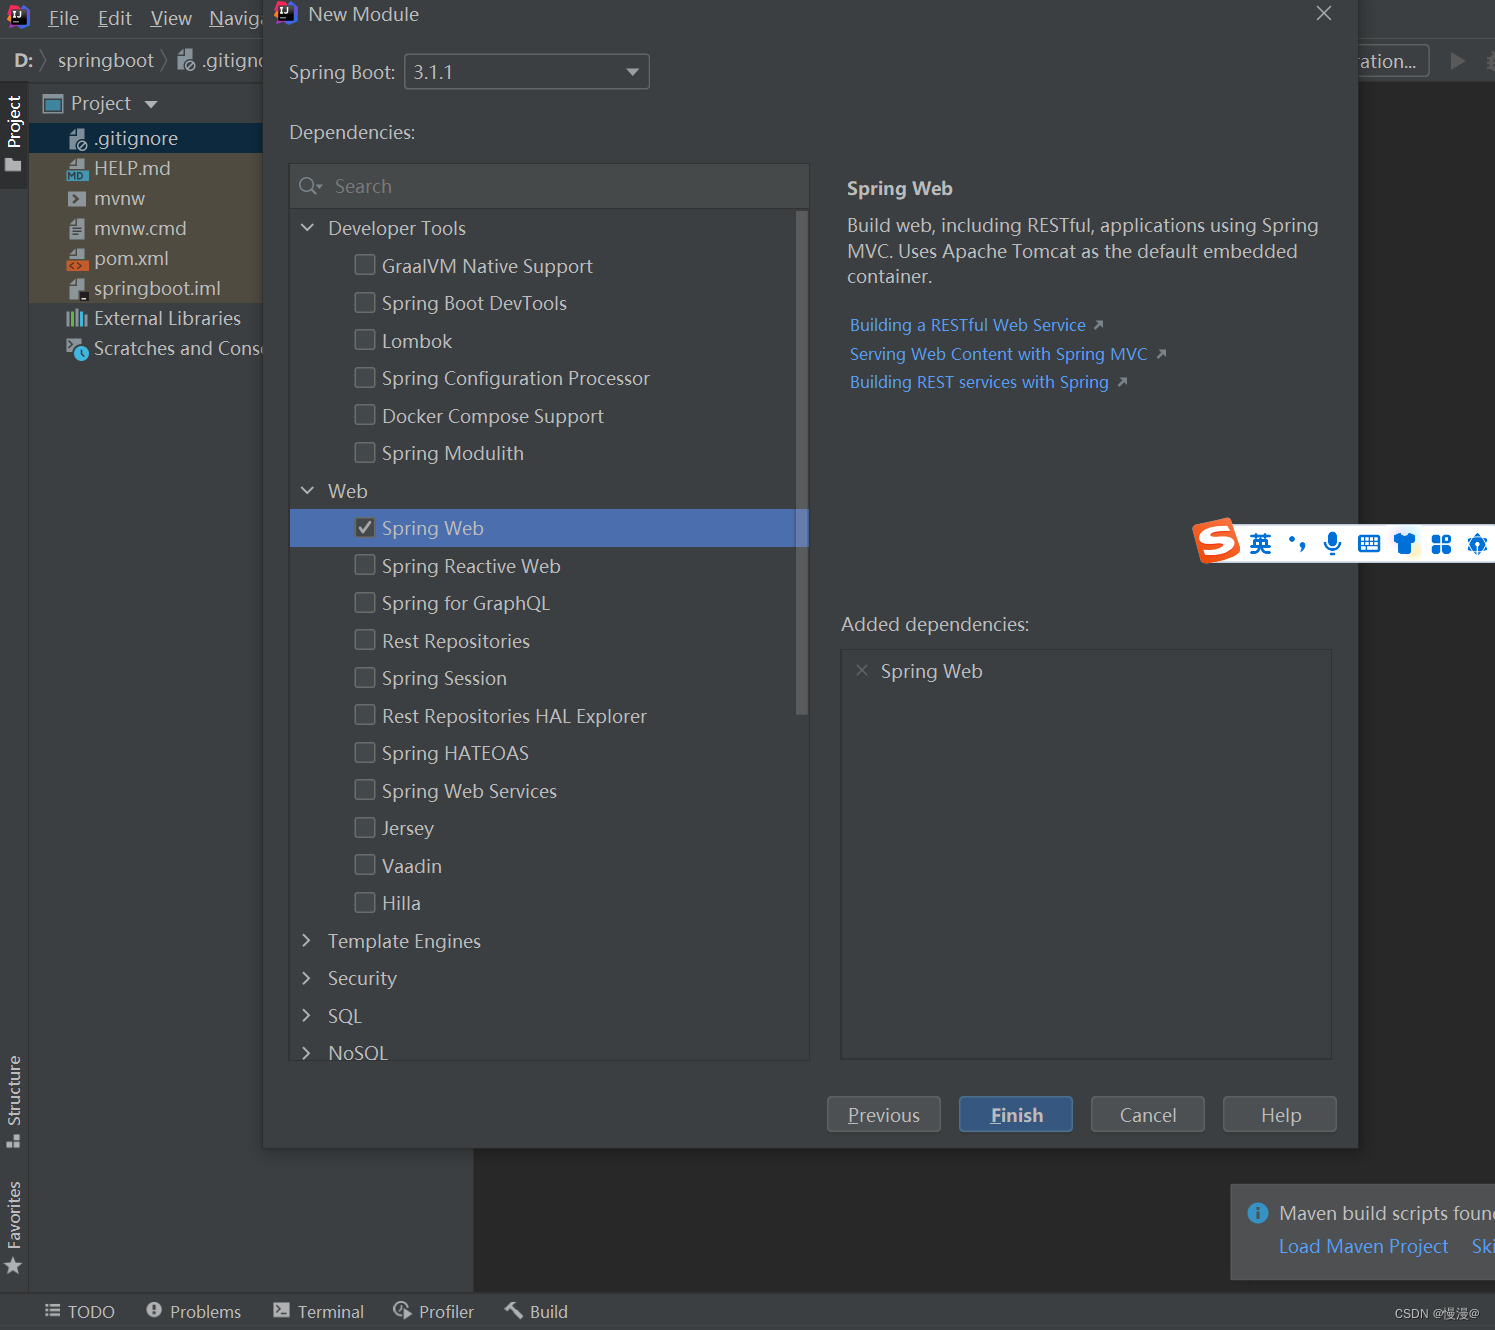Enable GraalVM Native Support checkbox
The width and height of the screenshot is (1495, 1330).
tap(365, 265)
